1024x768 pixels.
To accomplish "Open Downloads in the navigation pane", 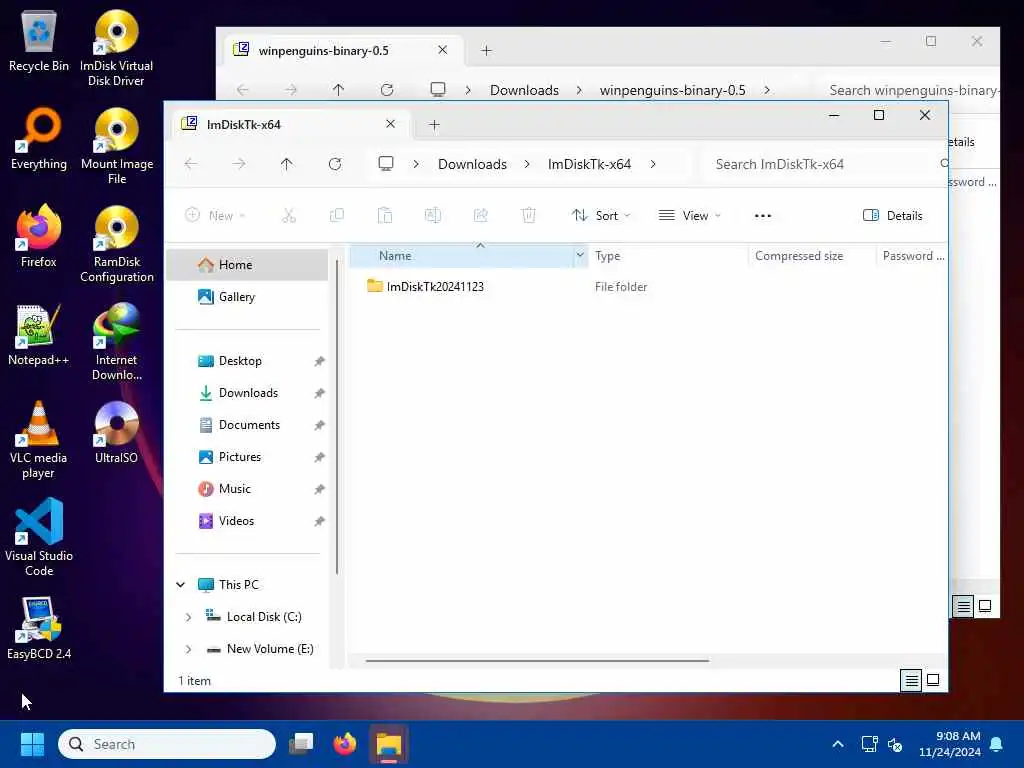I will pos(248,392).
